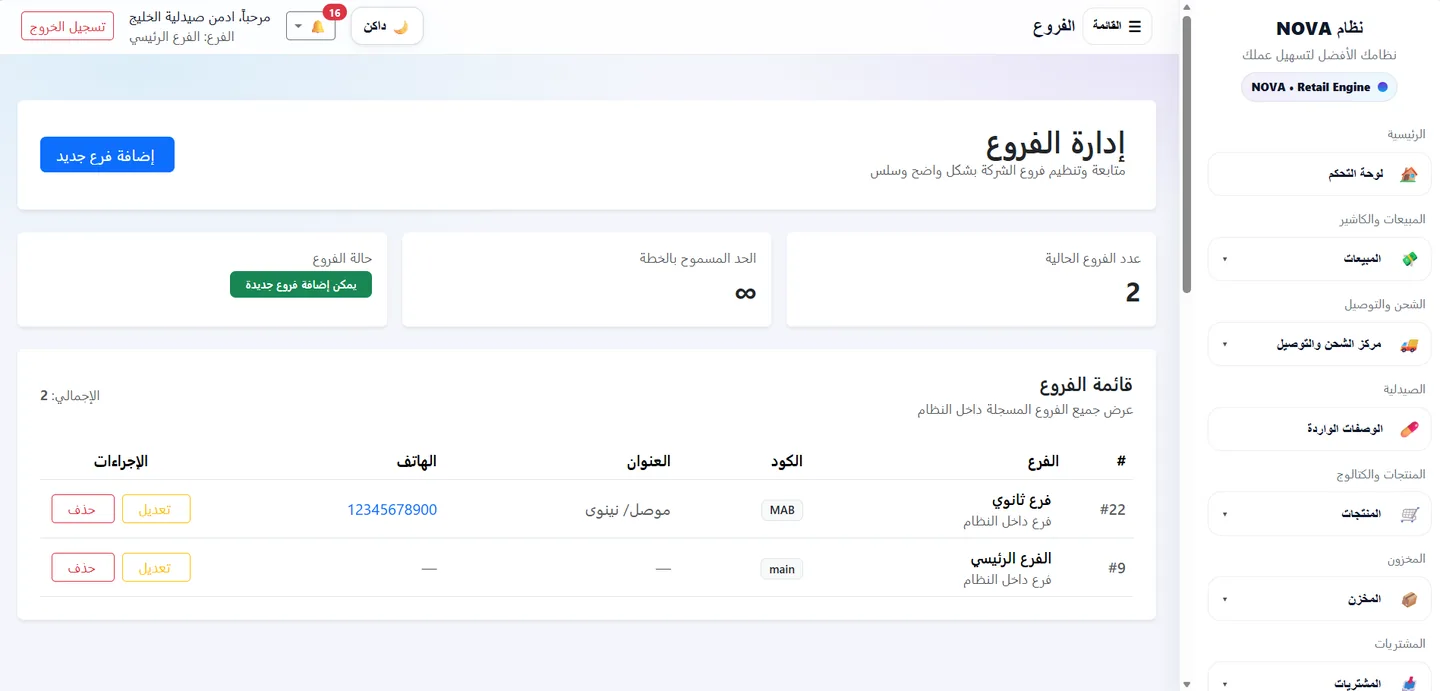Click the القائمة menu toggle button
The height and width of the screenshot is (691, 1440).
coord(1117,27)
